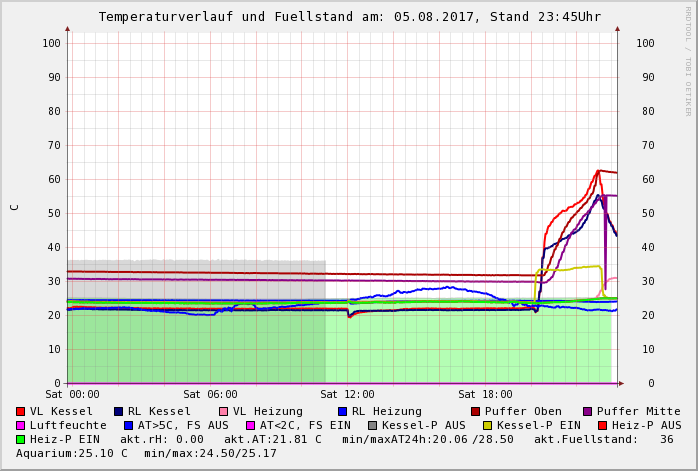Click the Heiz-P AUS legend label
Image resolution: width=698 pixels, height=471 pixels.
click(x=646, y=425)
